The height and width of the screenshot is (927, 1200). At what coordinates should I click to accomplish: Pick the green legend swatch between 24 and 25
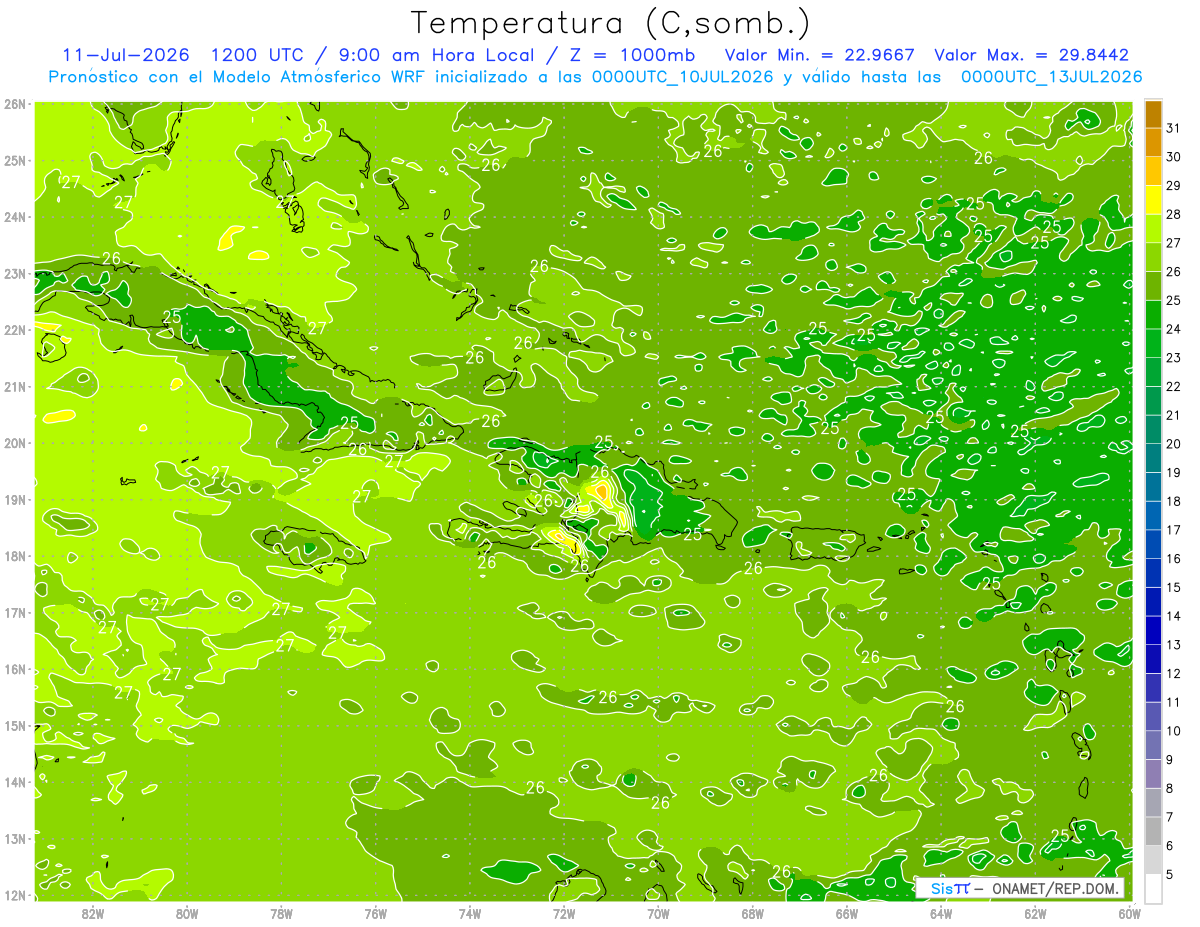pos(1153,315)
